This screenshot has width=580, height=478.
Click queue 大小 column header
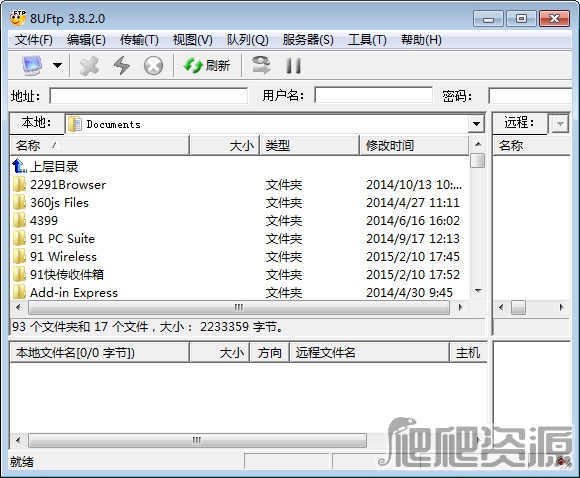coord(219,353)
